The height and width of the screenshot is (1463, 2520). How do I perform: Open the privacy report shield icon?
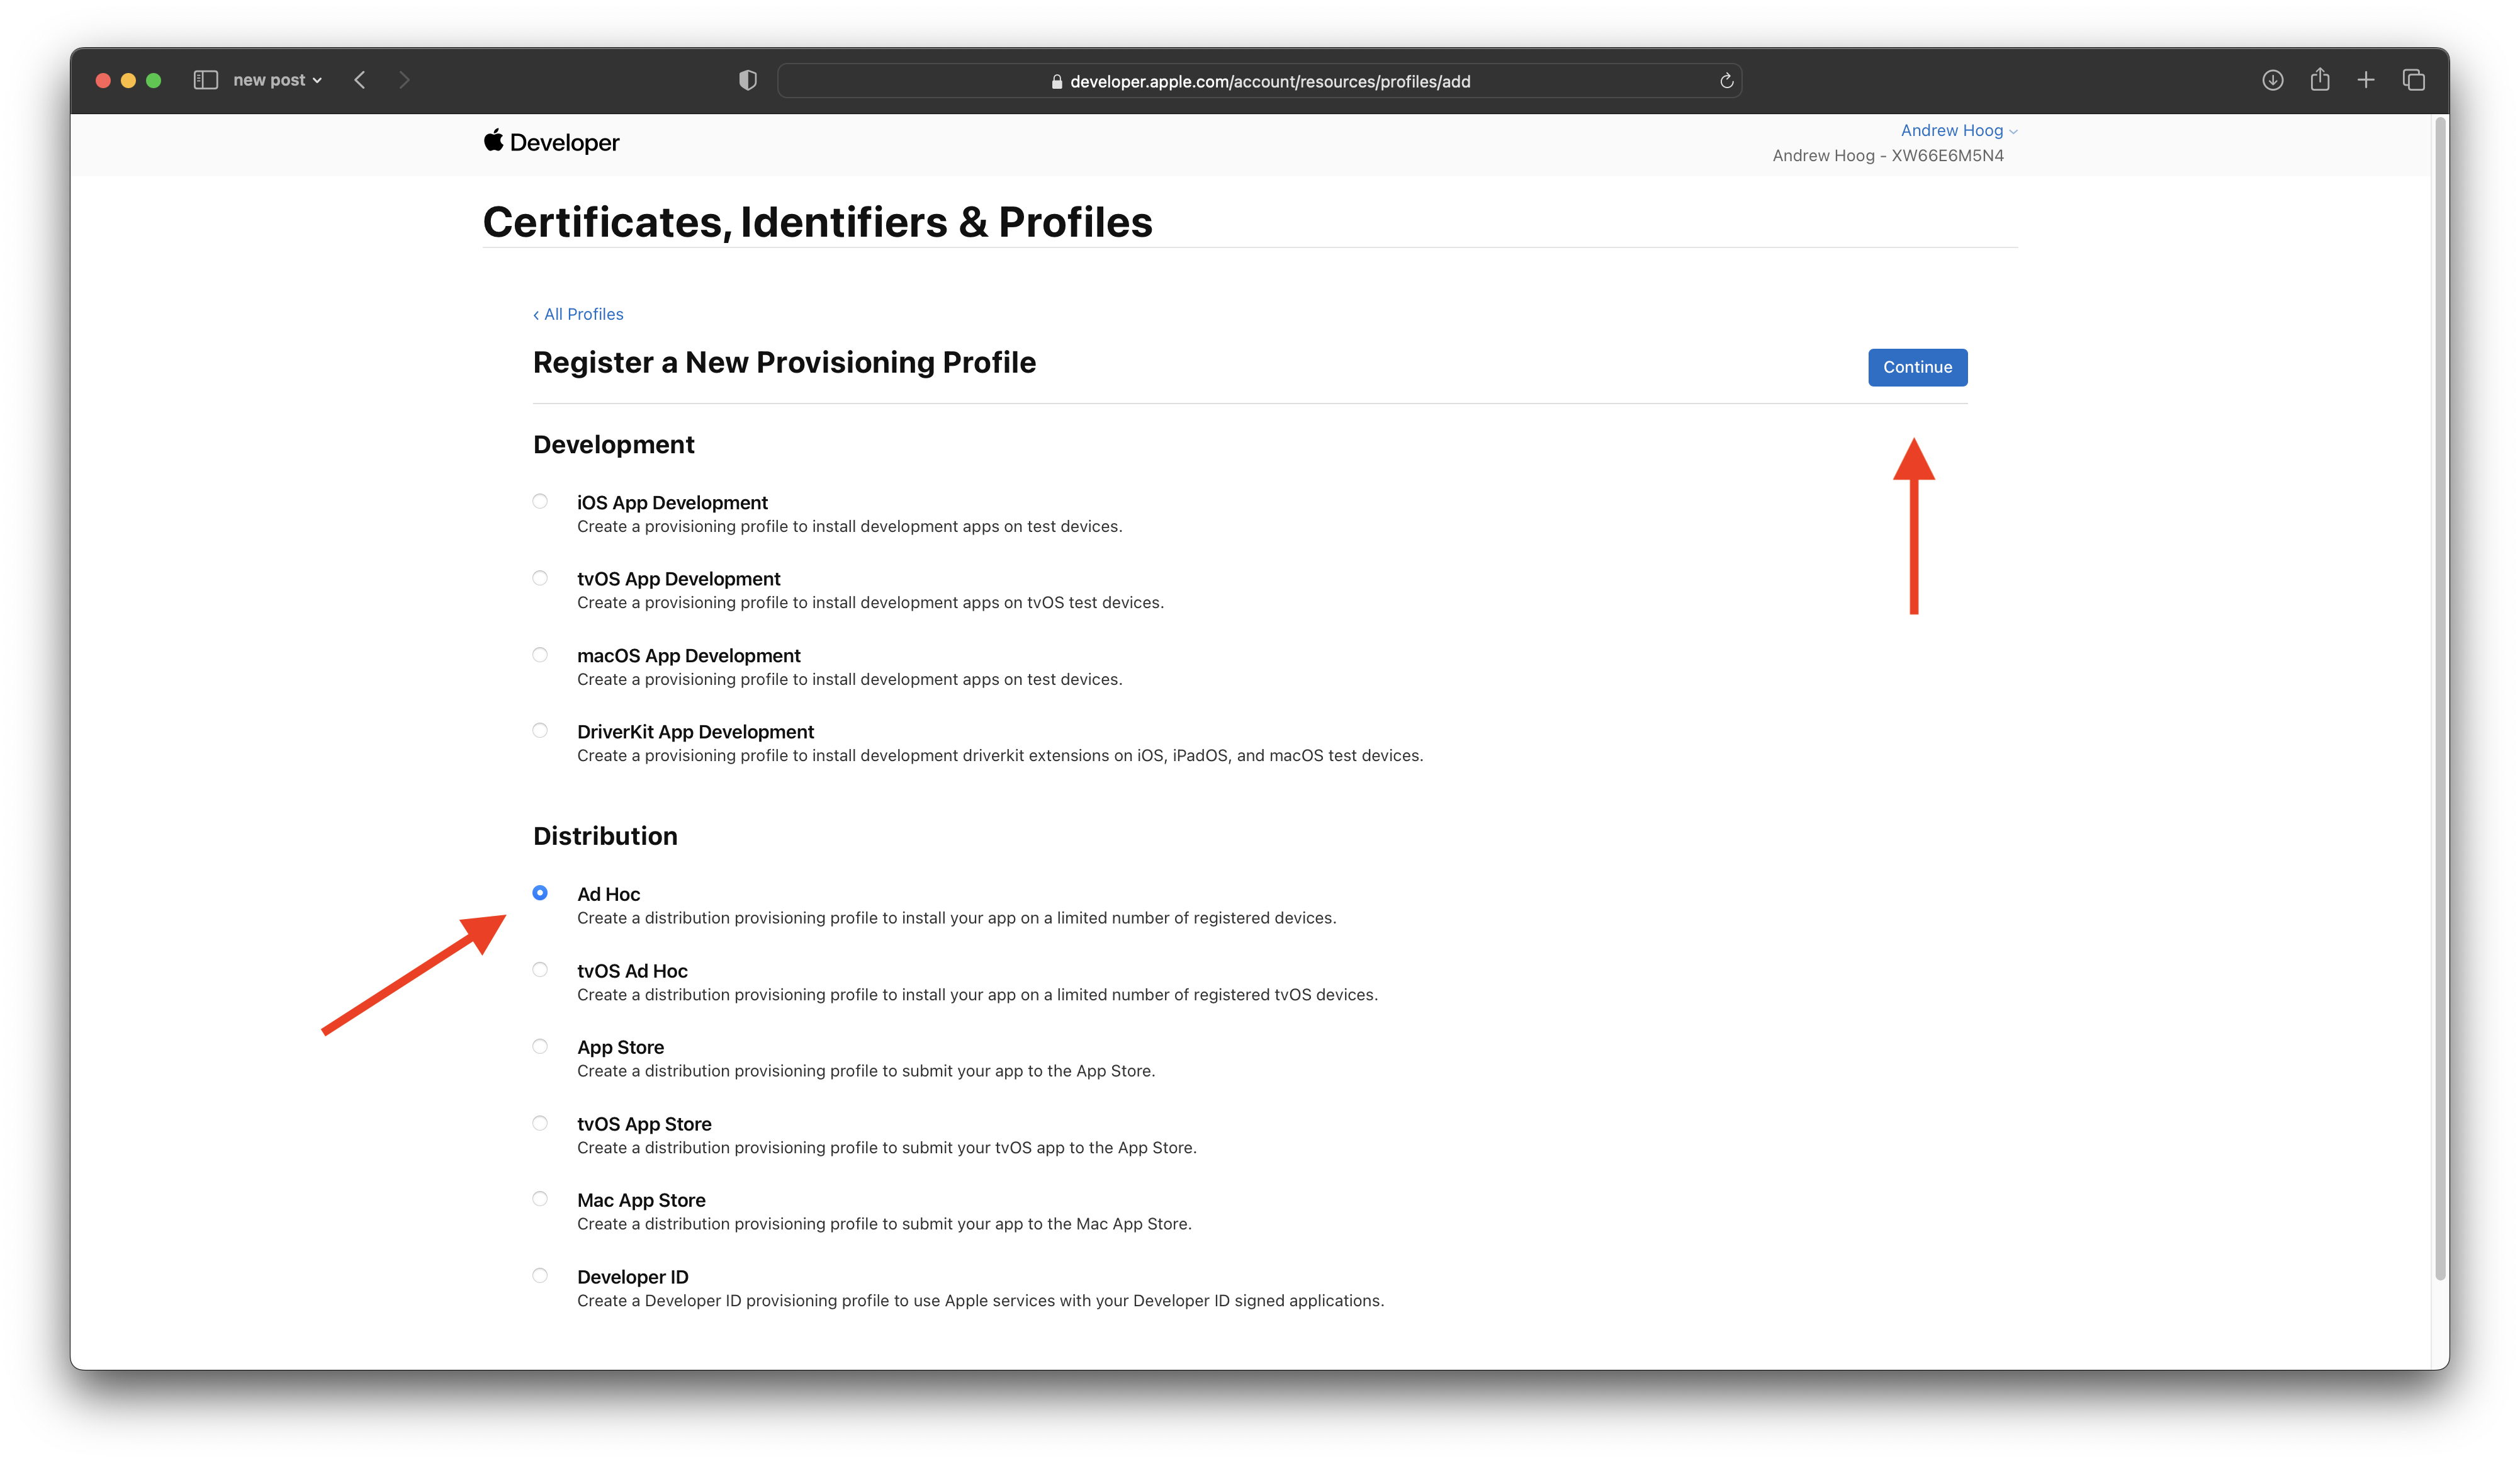pyautogui.click(x=747, y=80)
